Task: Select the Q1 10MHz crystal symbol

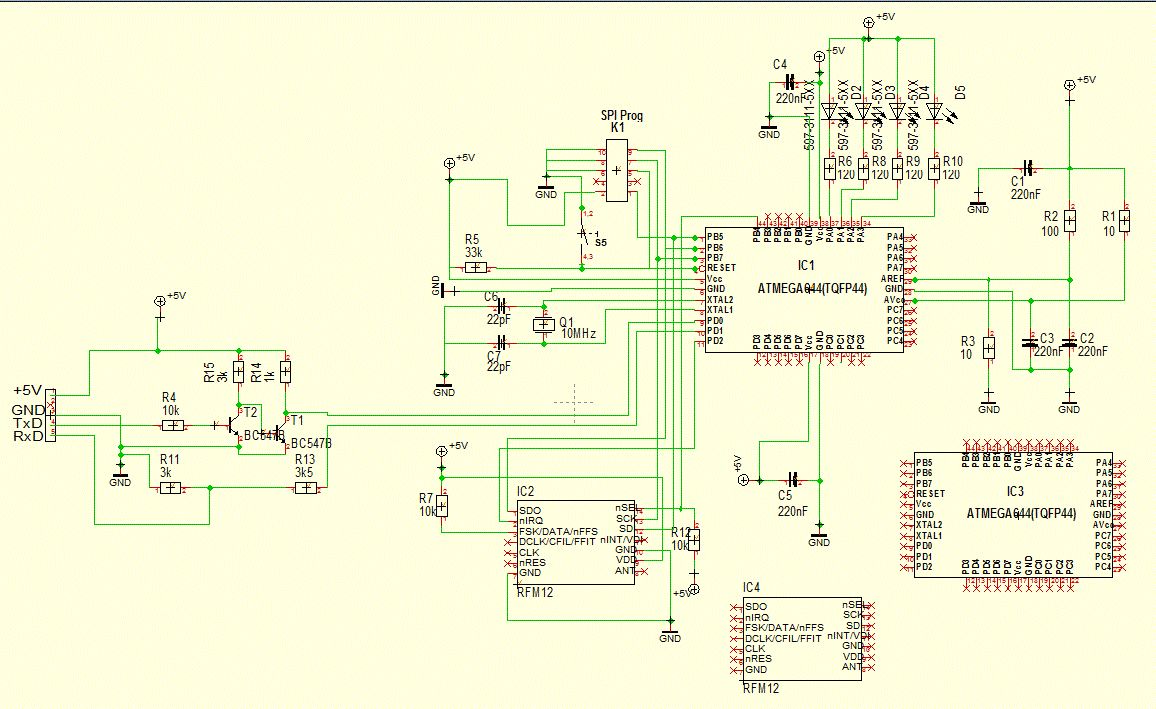Action: click(x=544, y=324)
